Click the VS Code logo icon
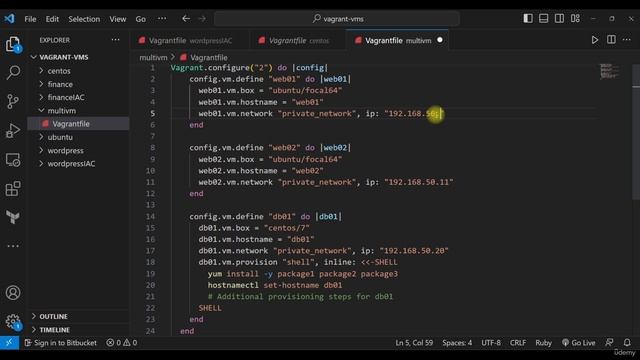Screen dimensions: 640x360 coord(9,19)
